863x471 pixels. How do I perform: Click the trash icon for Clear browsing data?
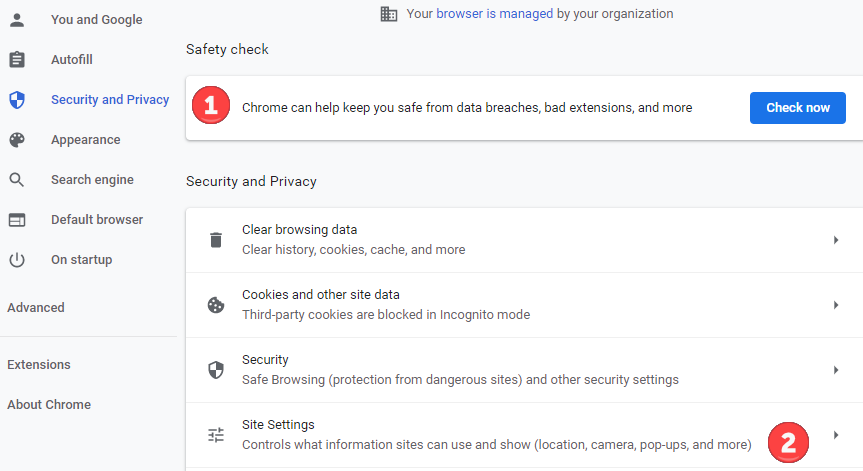(x=216, y=240)
